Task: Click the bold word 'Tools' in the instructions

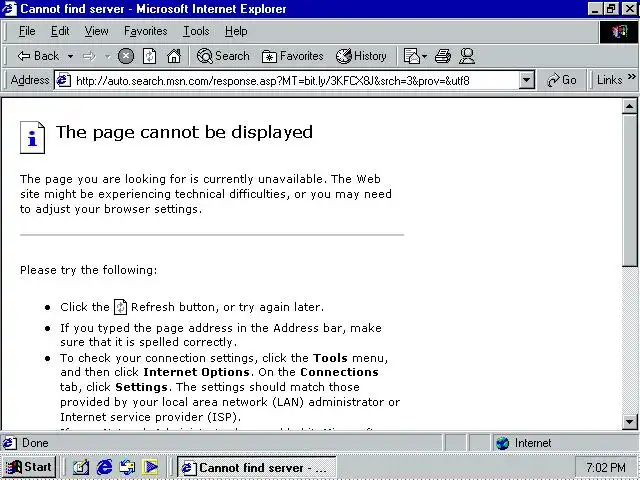Action: click(330, 358)
